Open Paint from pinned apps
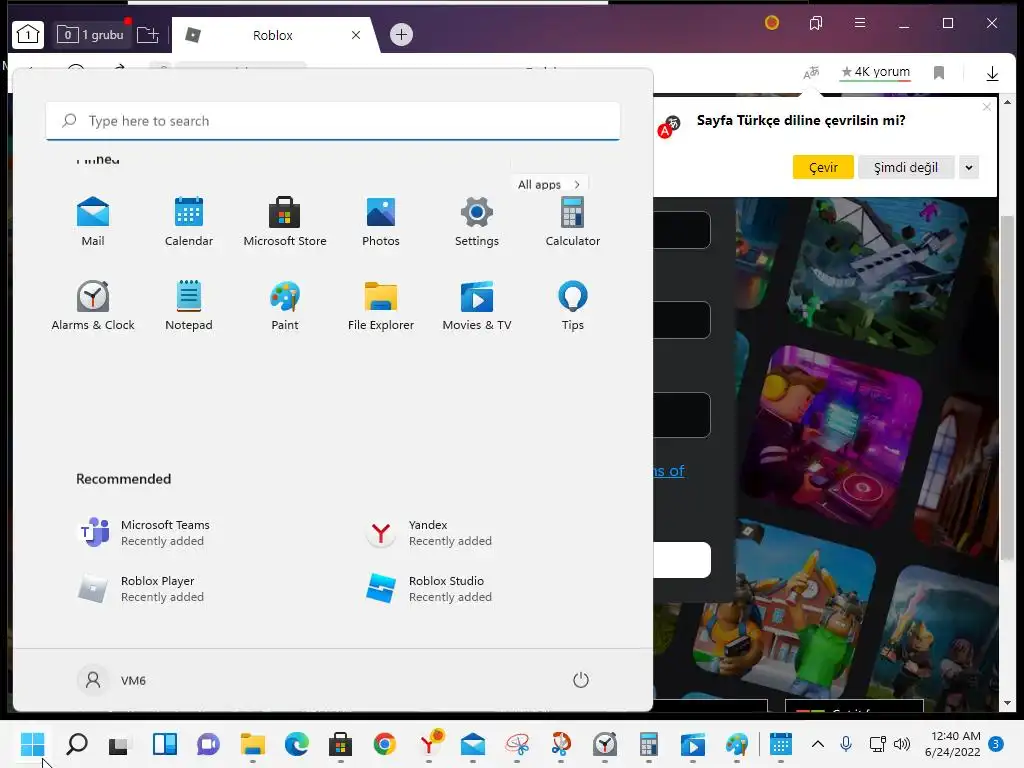This screenshot has width=1024, height=768. 285,306
